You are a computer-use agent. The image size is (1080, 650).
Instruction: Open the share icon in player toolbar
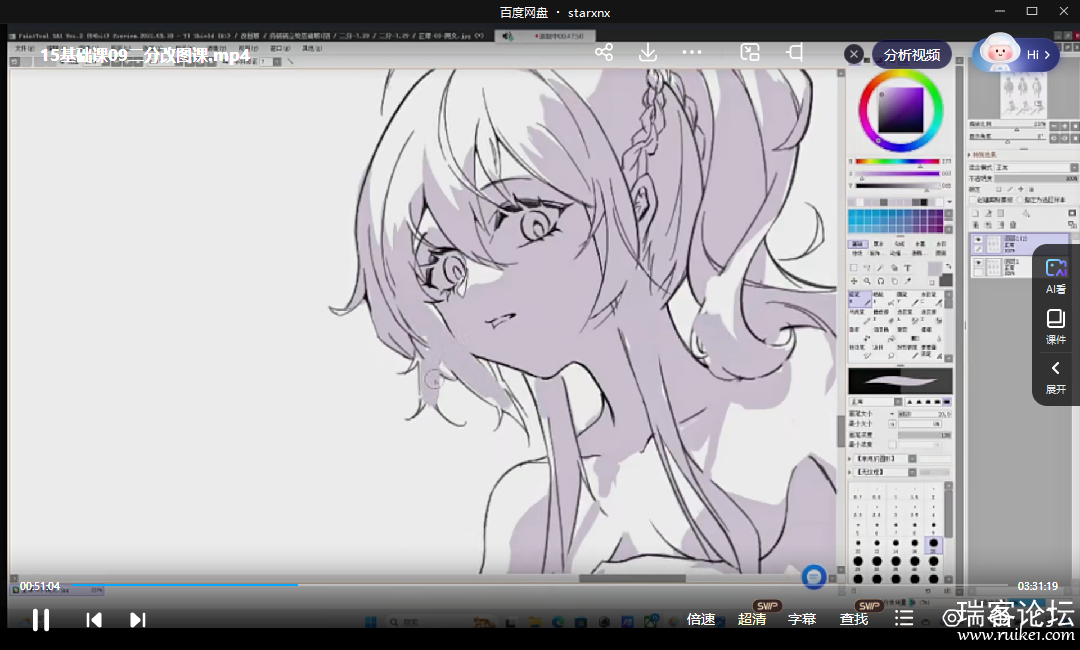point(604,52)
